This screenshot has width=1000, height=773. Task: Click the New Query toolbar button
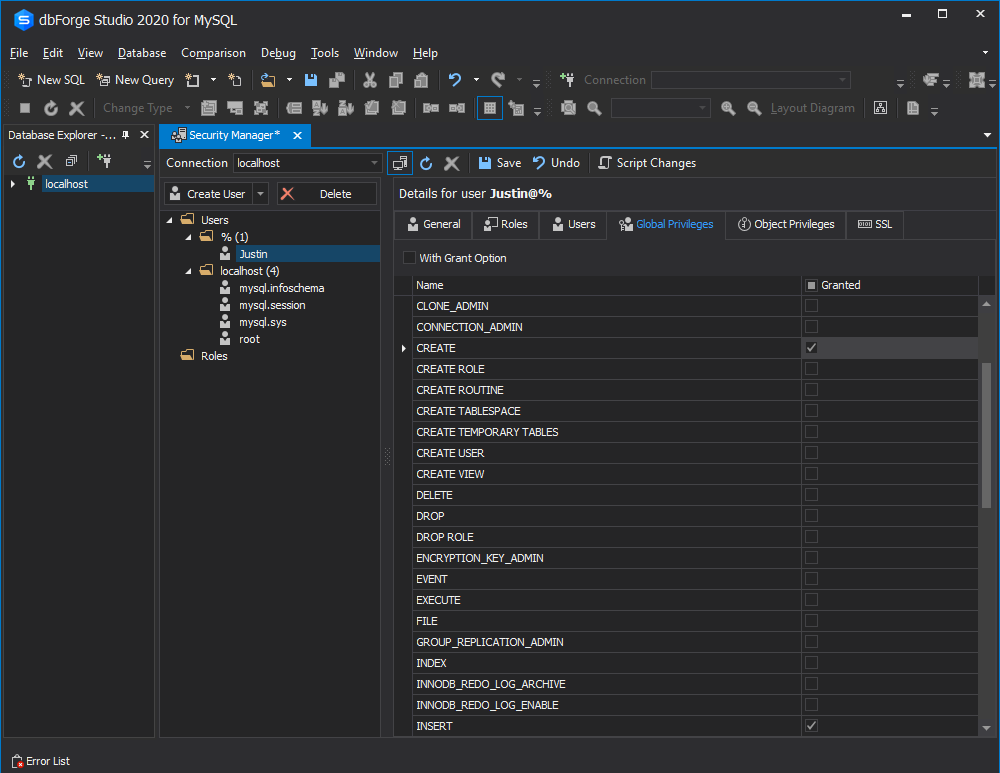click(x=135, y=80)
